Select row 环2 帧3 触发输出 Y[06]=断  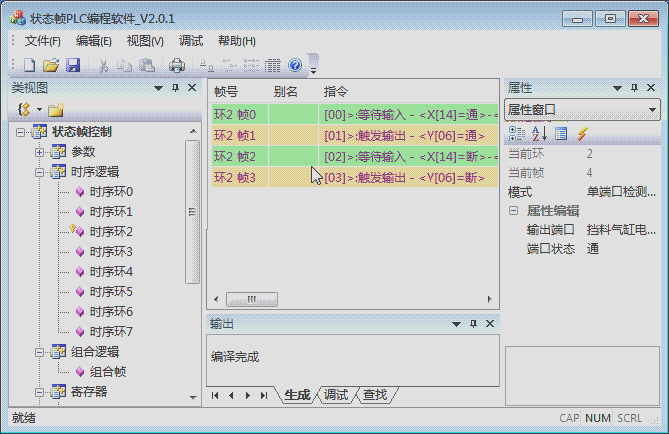tap(355, 177)
